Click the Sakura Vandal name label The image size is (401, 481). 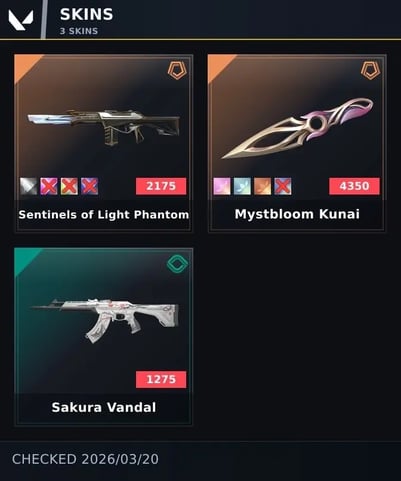point(104,407)
